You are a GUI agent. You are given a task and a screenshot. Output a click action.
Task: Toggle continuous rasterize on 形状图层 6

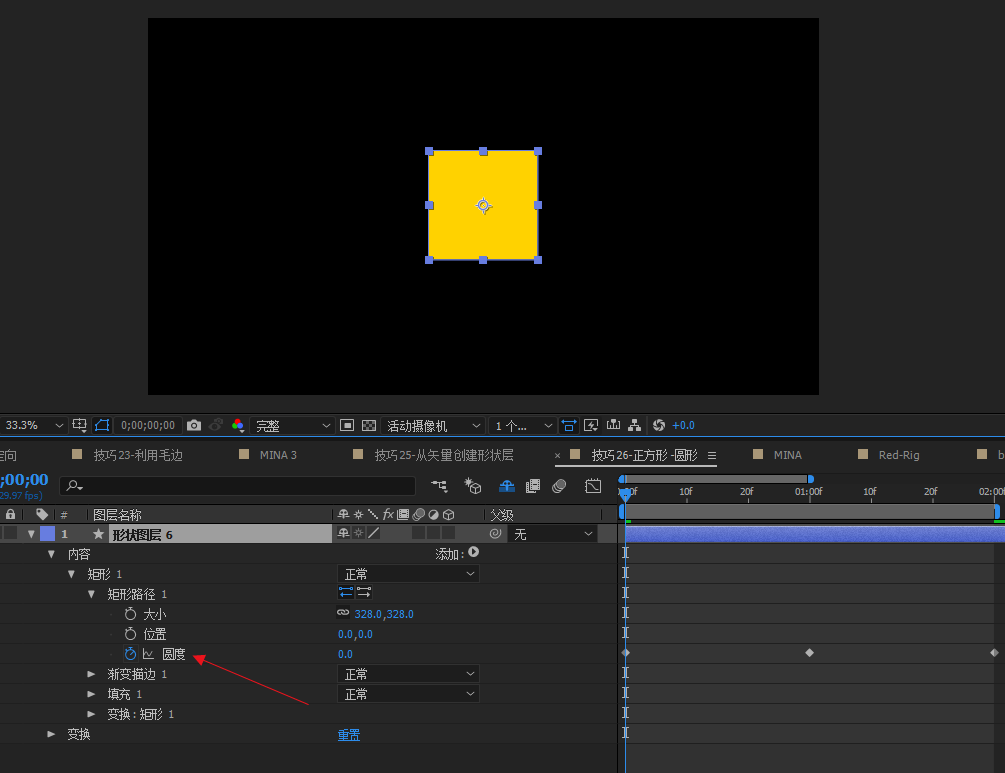(x=358, y=533)
